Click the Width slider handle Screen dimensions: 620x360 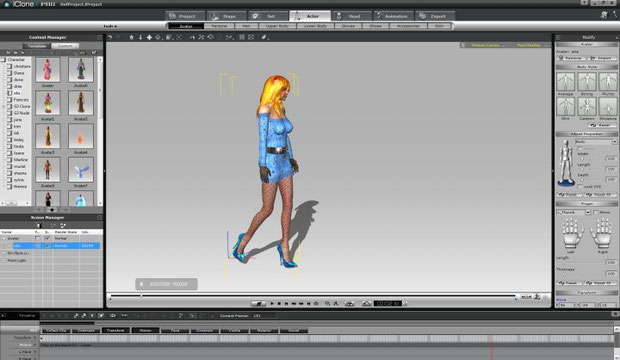point(582,159)
